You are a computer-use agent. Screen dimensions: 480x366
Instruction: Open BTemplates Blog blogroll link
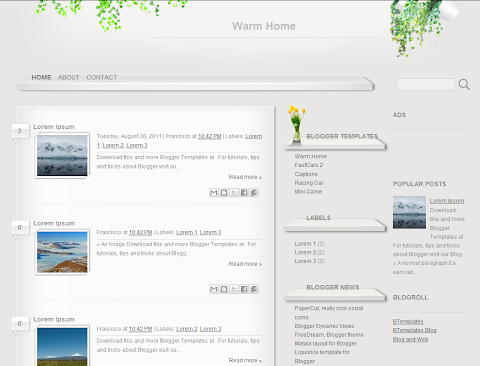(x=414, y=330)
